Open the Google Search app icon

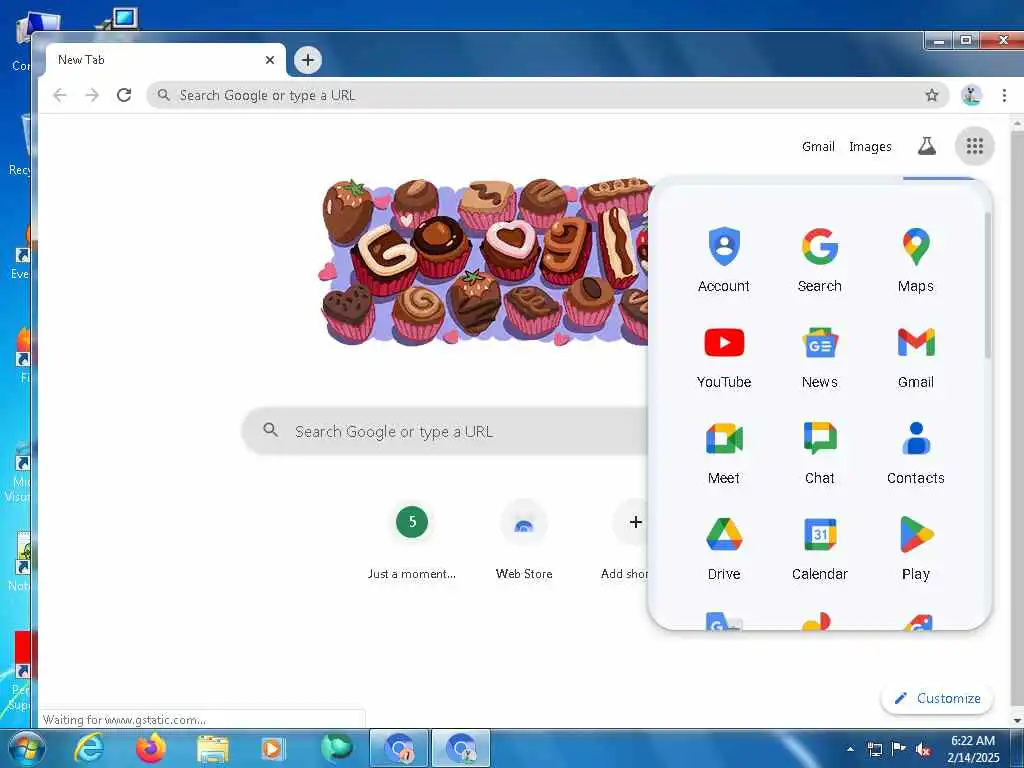tap(820, 259)
